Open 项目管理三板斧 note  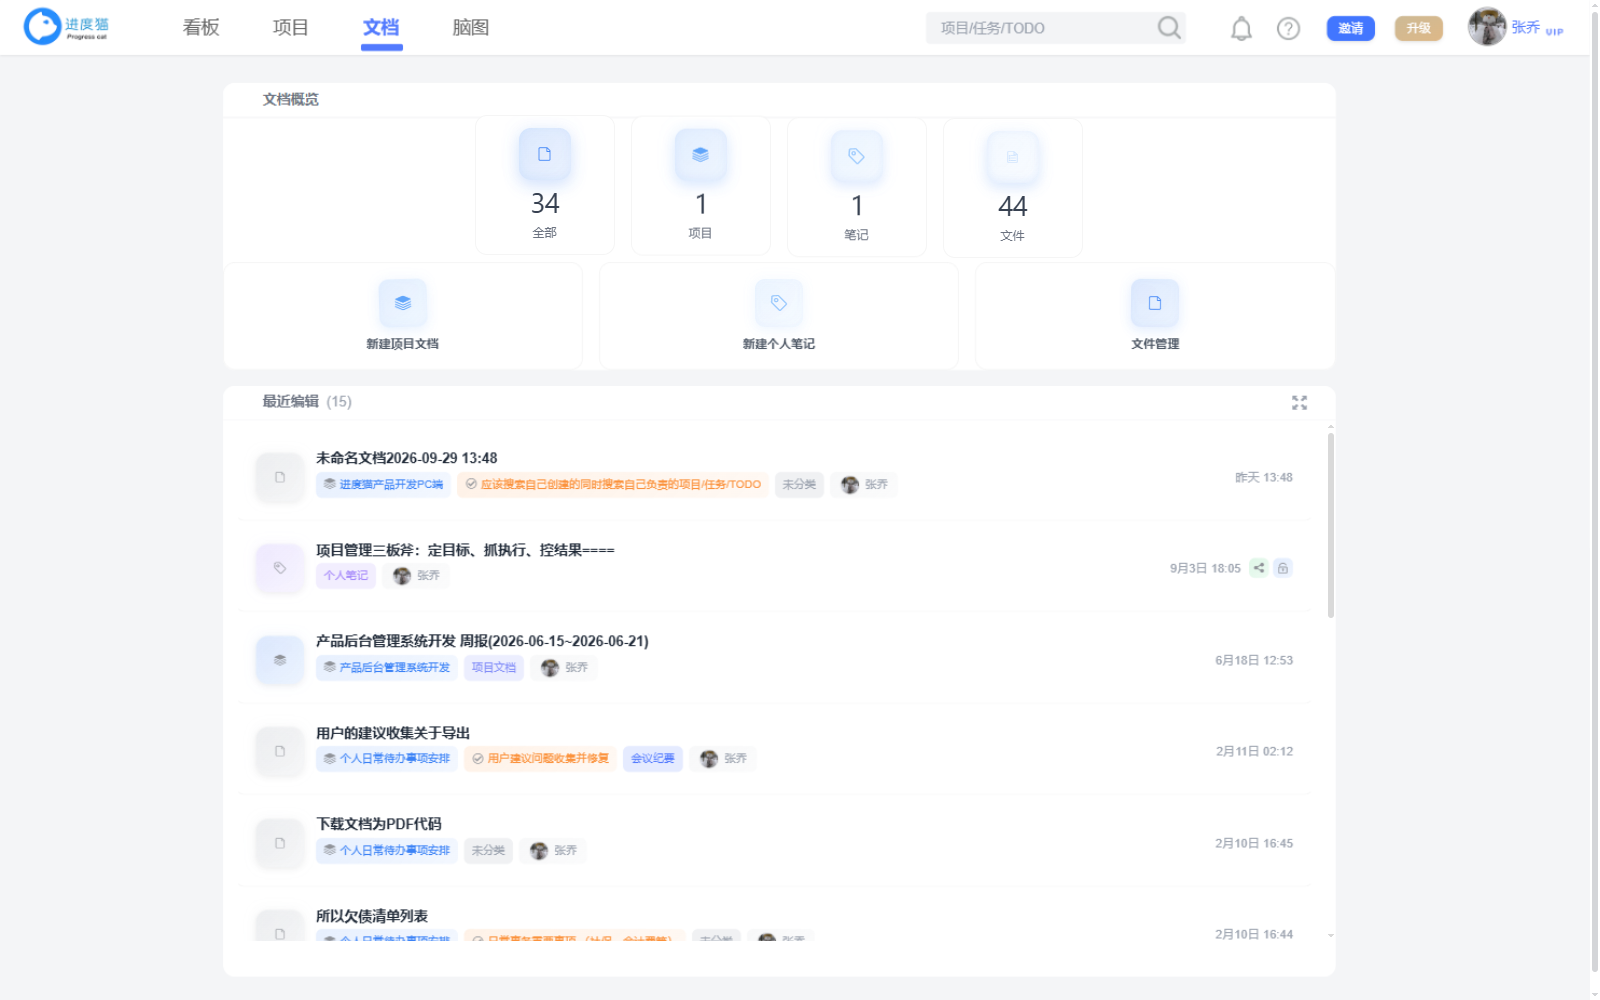tap(465, 550)
